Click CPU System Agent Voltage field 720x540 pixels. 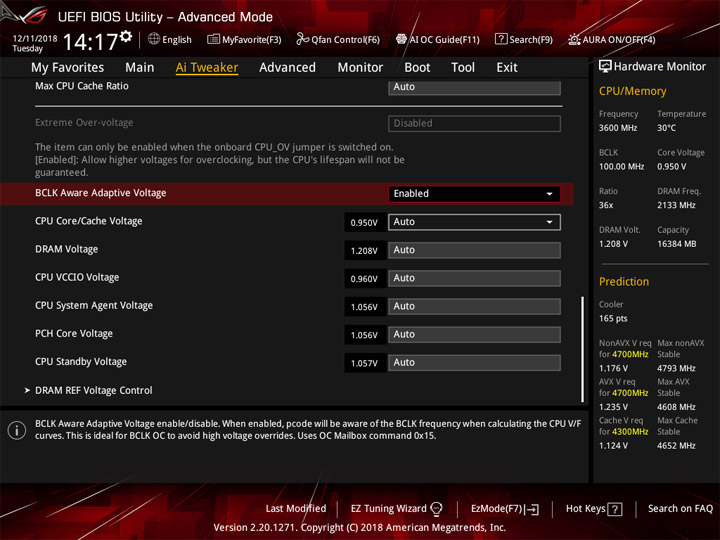474,306
